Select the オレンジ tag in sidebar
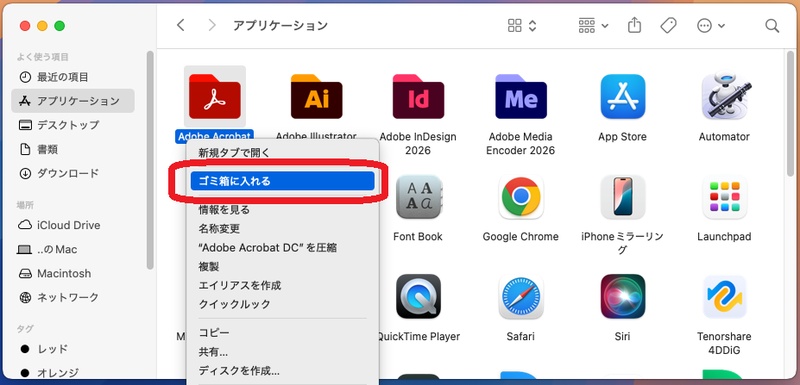800x385 pixels. point(73,373)
